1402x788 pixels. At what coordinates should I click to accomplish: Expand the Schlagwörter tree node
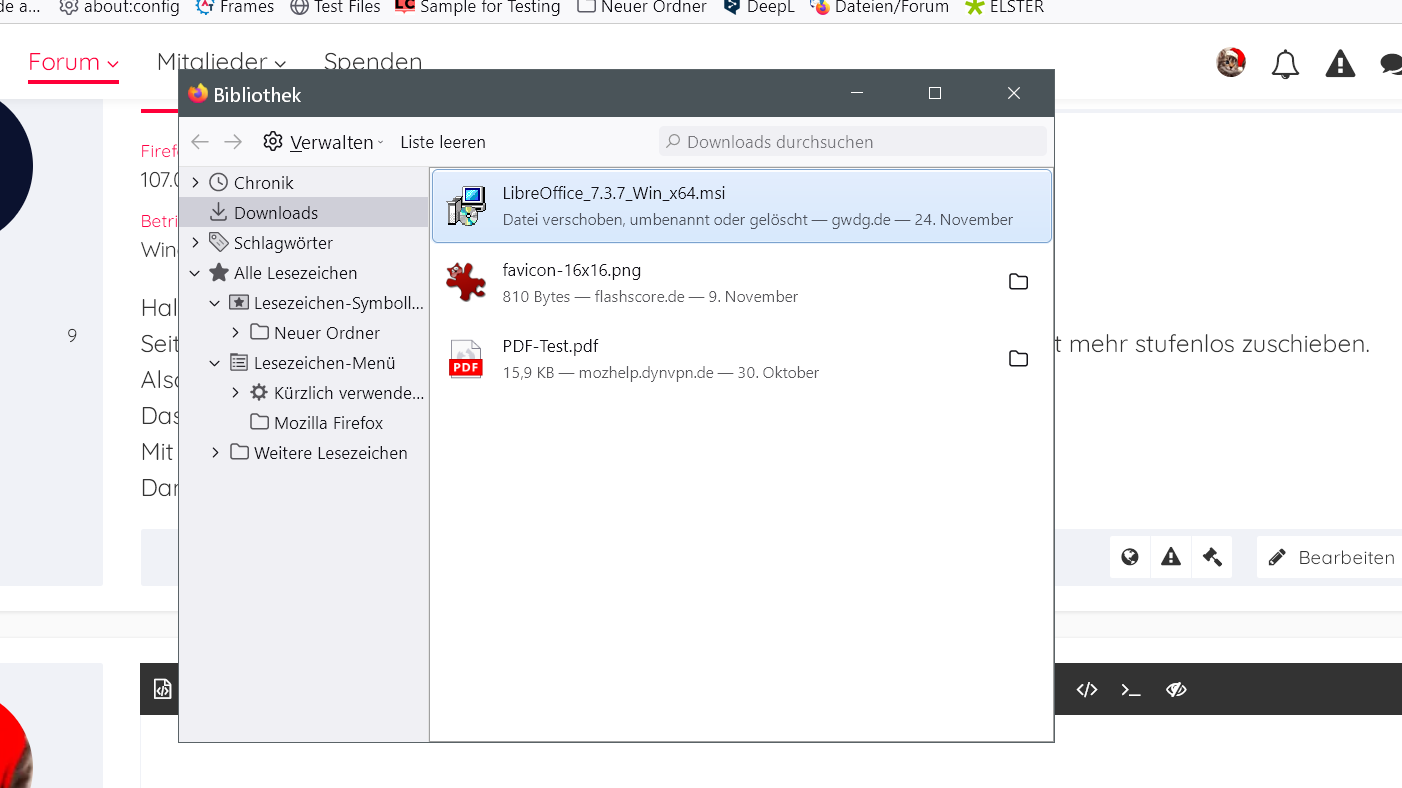pyautogui.click(x=195, y=243)
